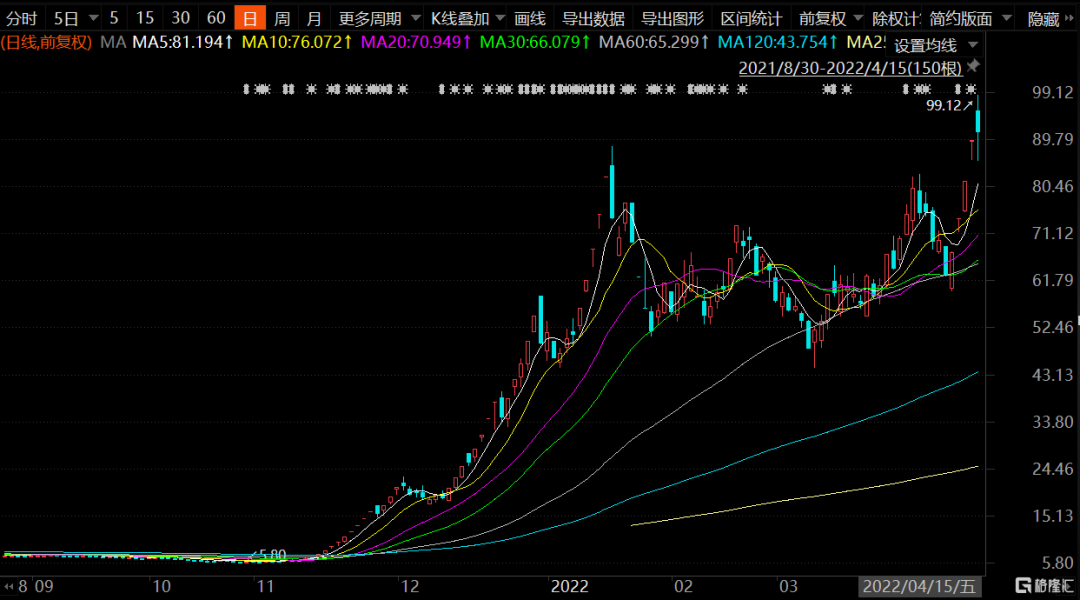
Task: Select the 月 monthly period
Action: tap(314, 18)
